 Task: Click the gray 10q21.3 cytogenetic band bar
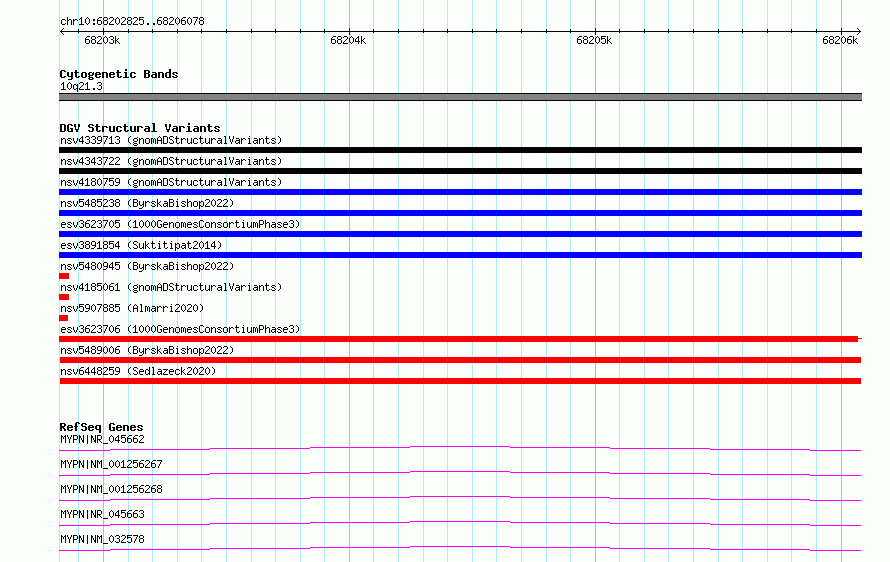[460, 97]
